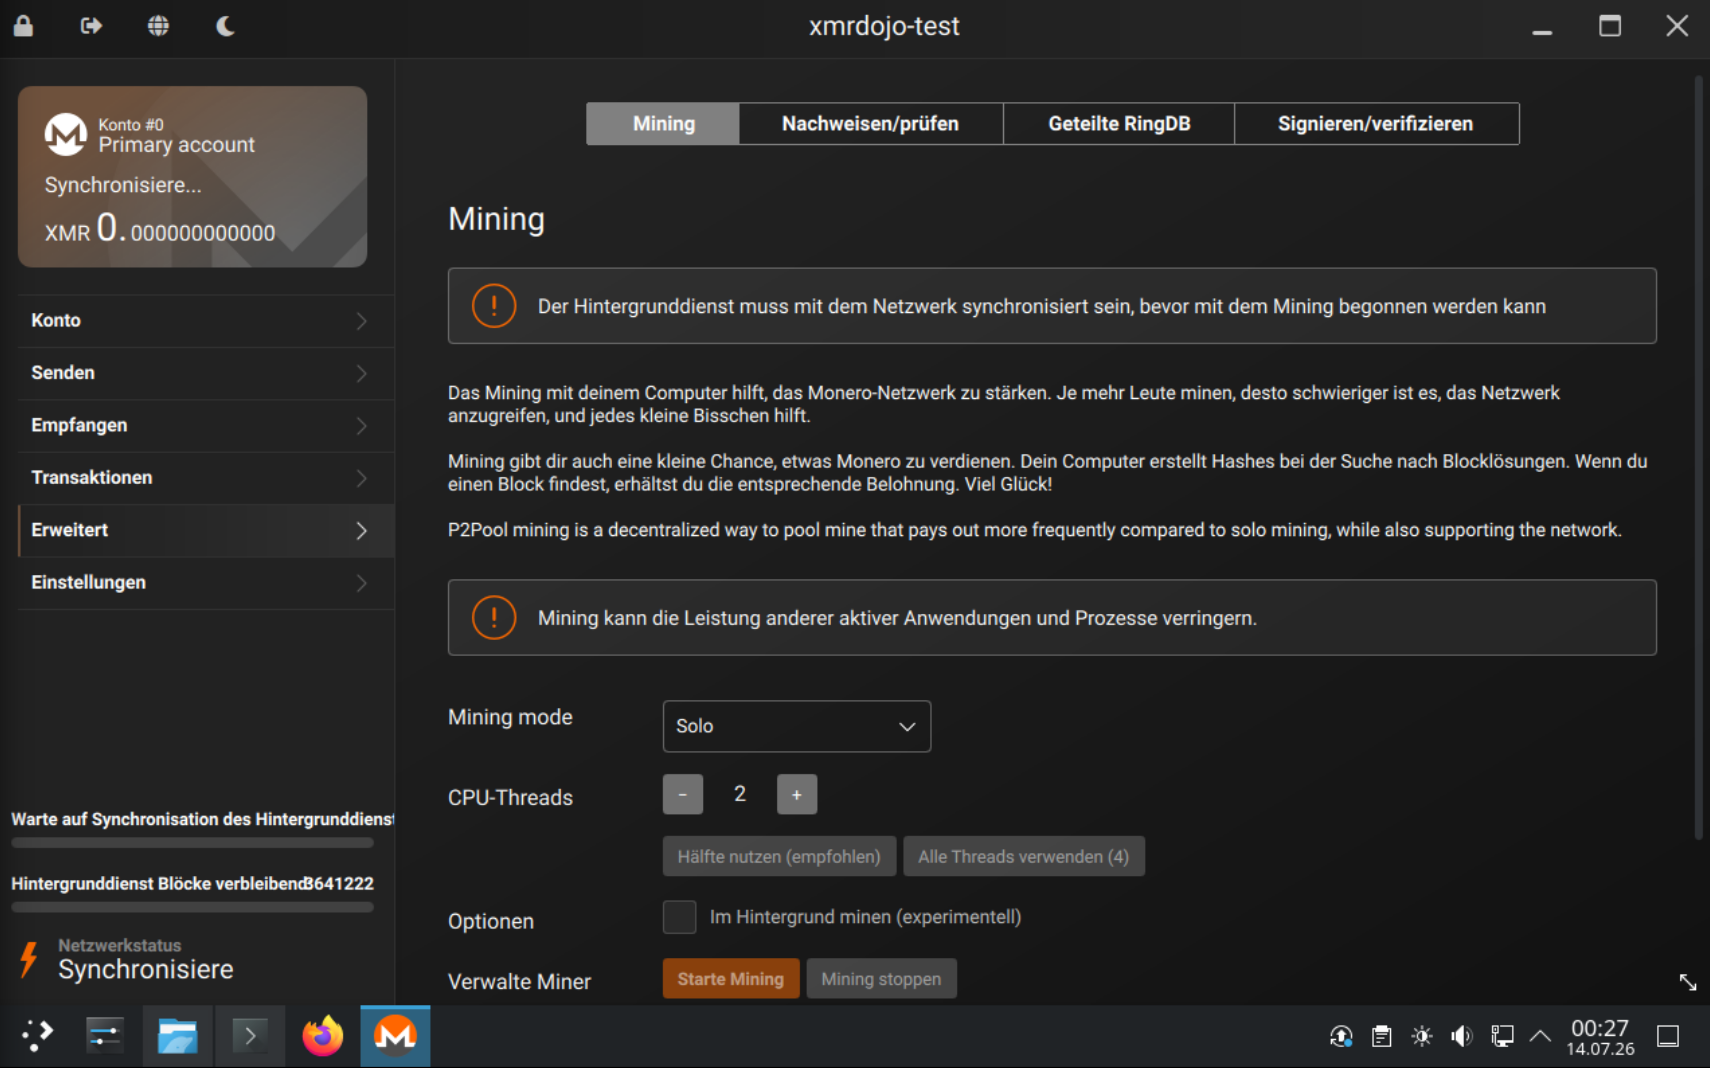The image size is (1710, 1068).
Task: Click the Primary account card
Action: coord(192,176)
